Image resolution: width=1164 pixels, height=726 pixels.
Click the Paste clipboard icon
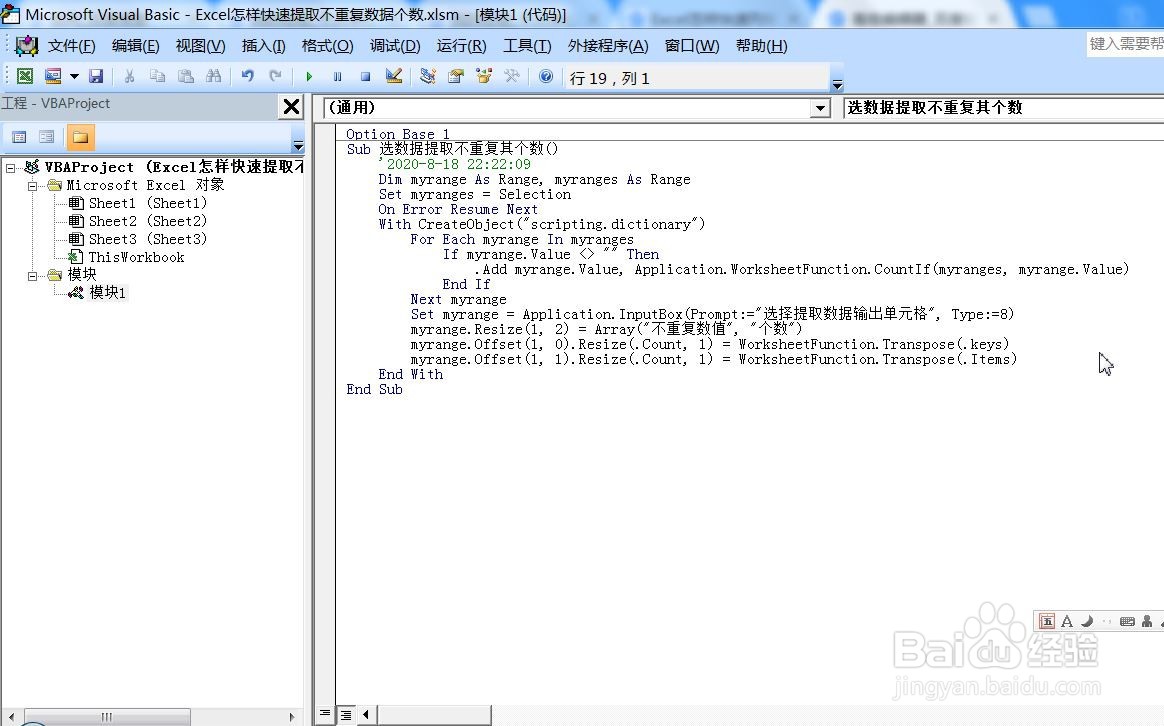(186, 76)
